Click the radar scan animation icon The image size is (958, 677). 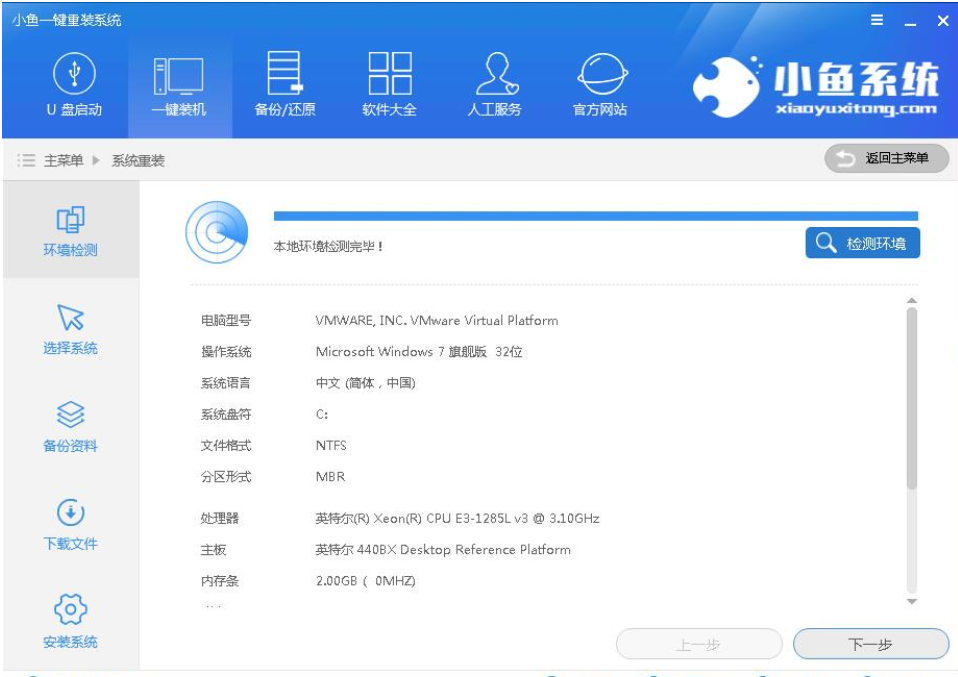(x=217, y=232)
